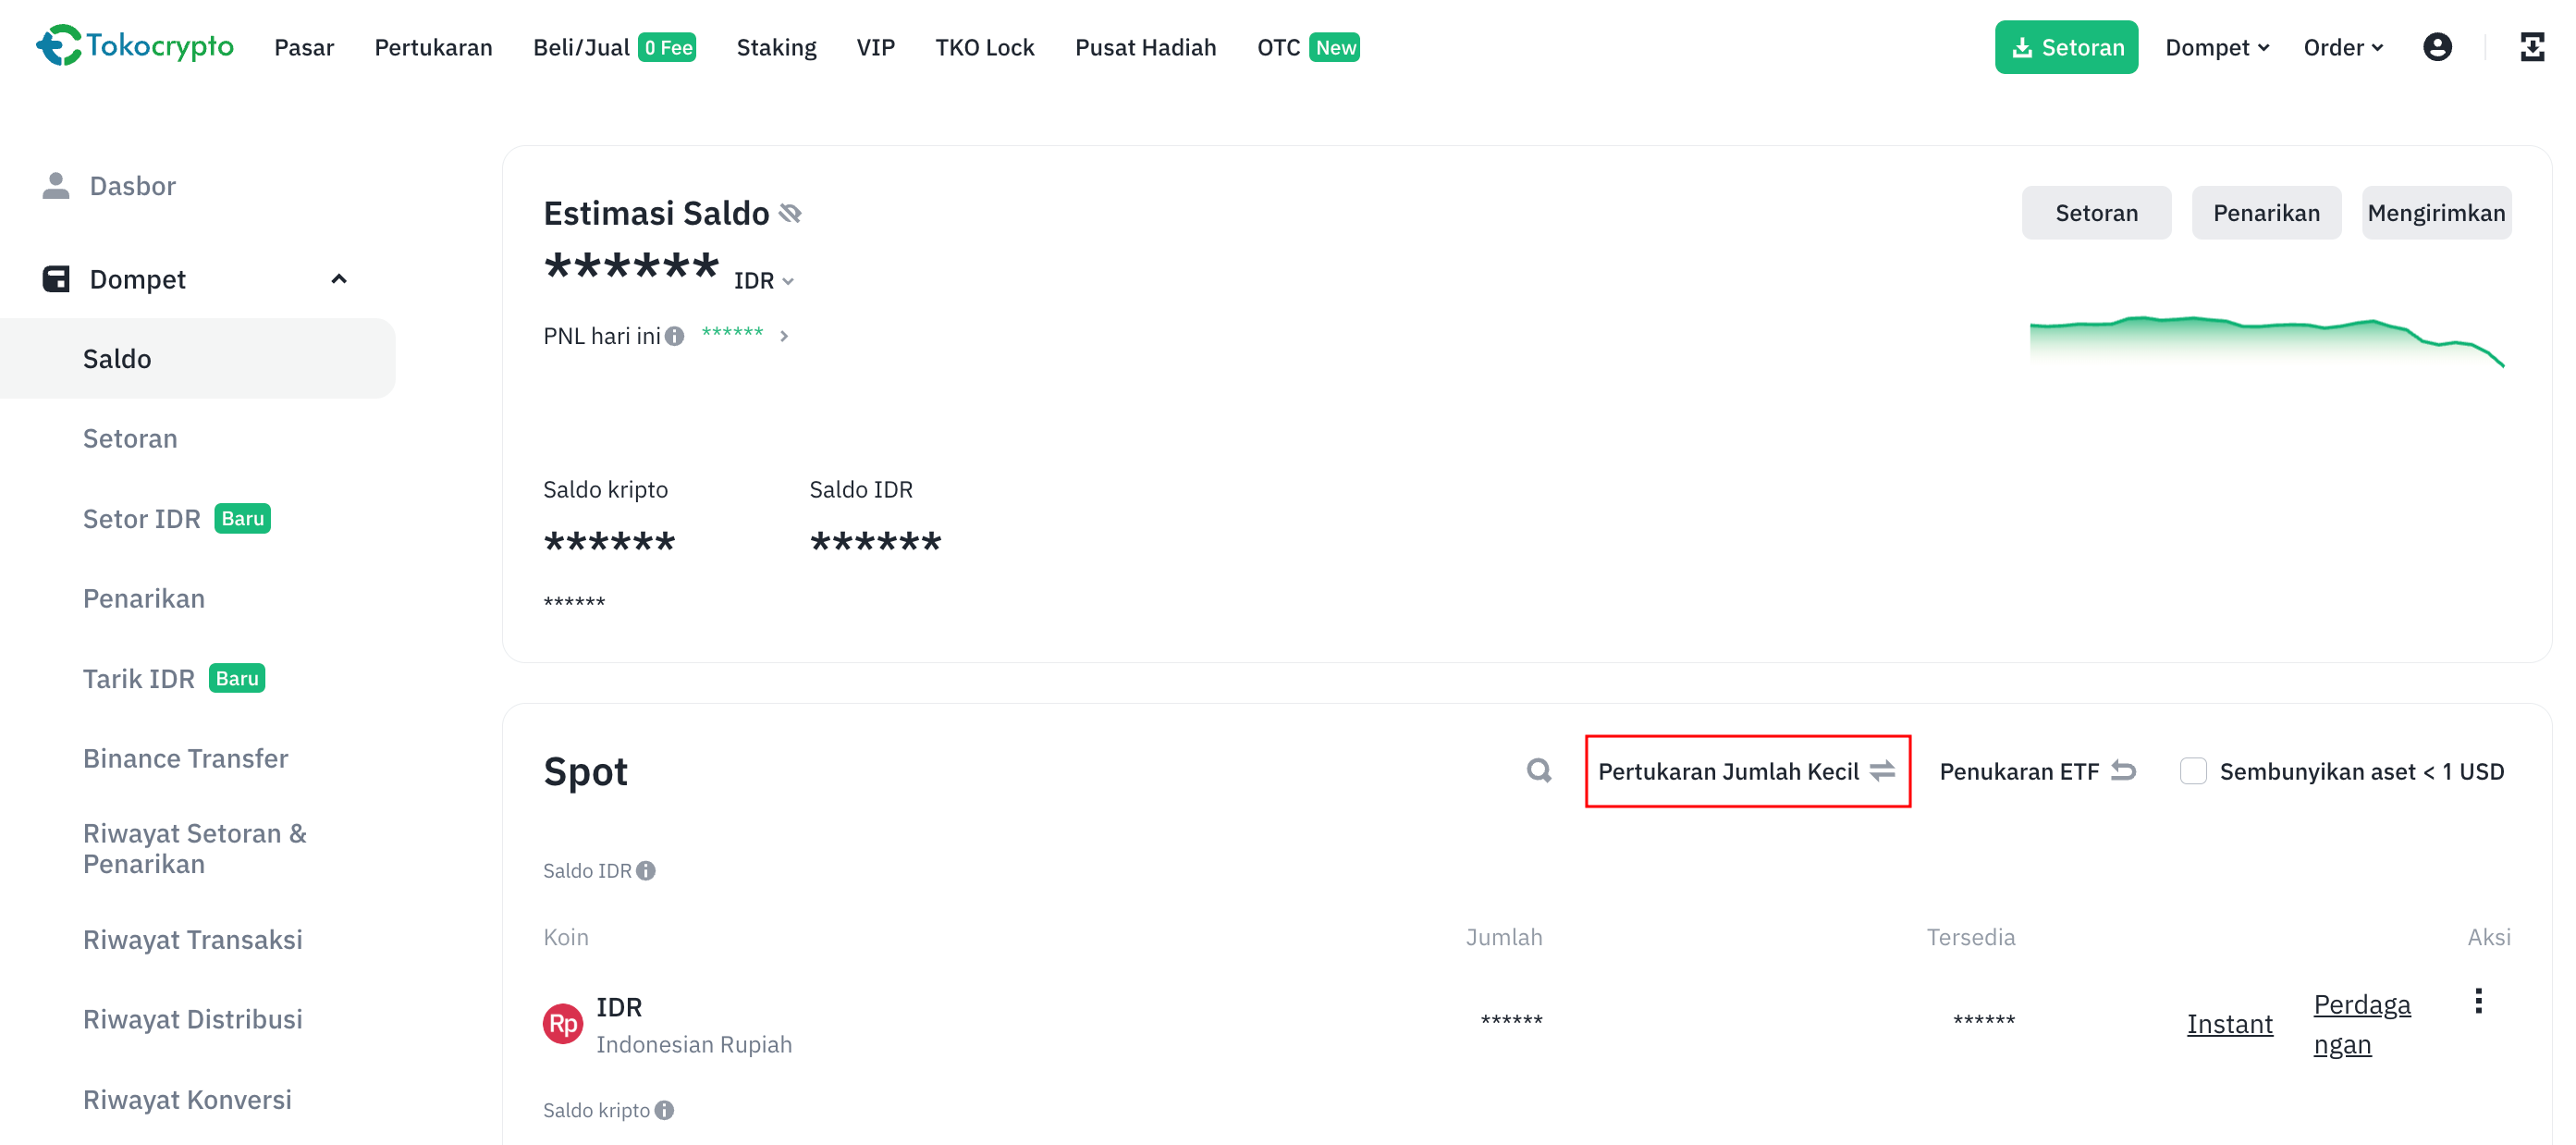Go to Beli/Jual 0 Fee
This screenshot has width=2576, height=1145.
[x=614, y=47]
